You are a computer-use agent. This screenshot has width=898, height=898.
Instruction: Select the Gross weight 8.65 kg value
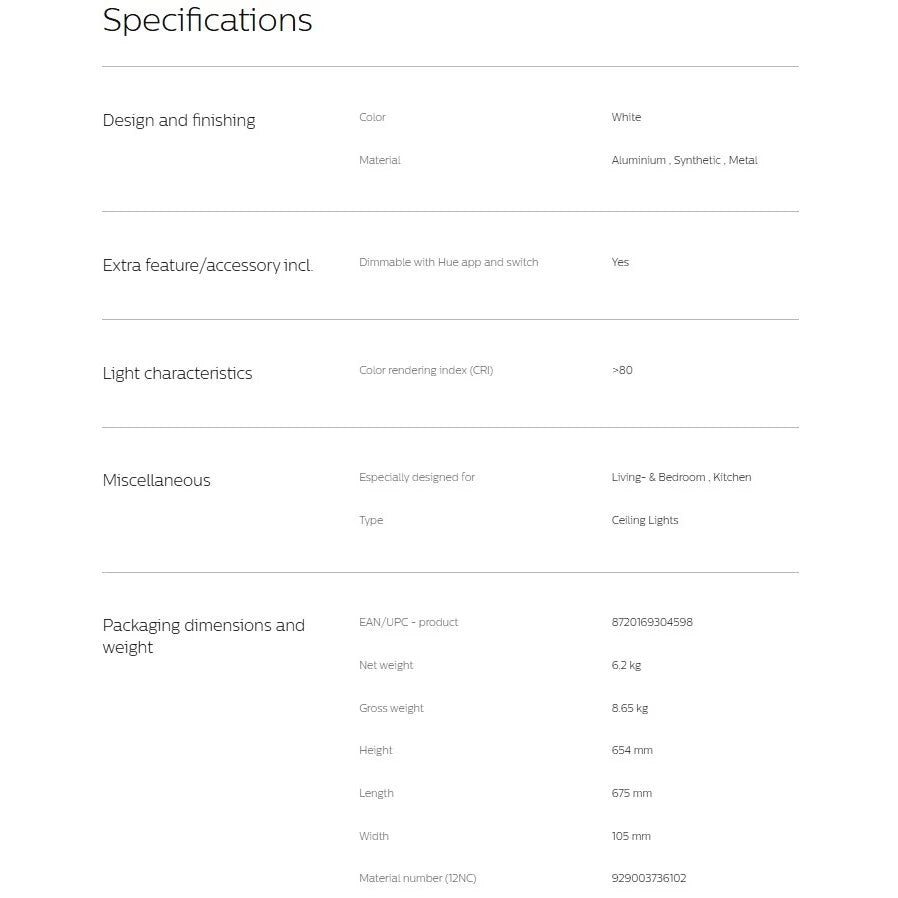pyautogui.click(x=629, y=708)
